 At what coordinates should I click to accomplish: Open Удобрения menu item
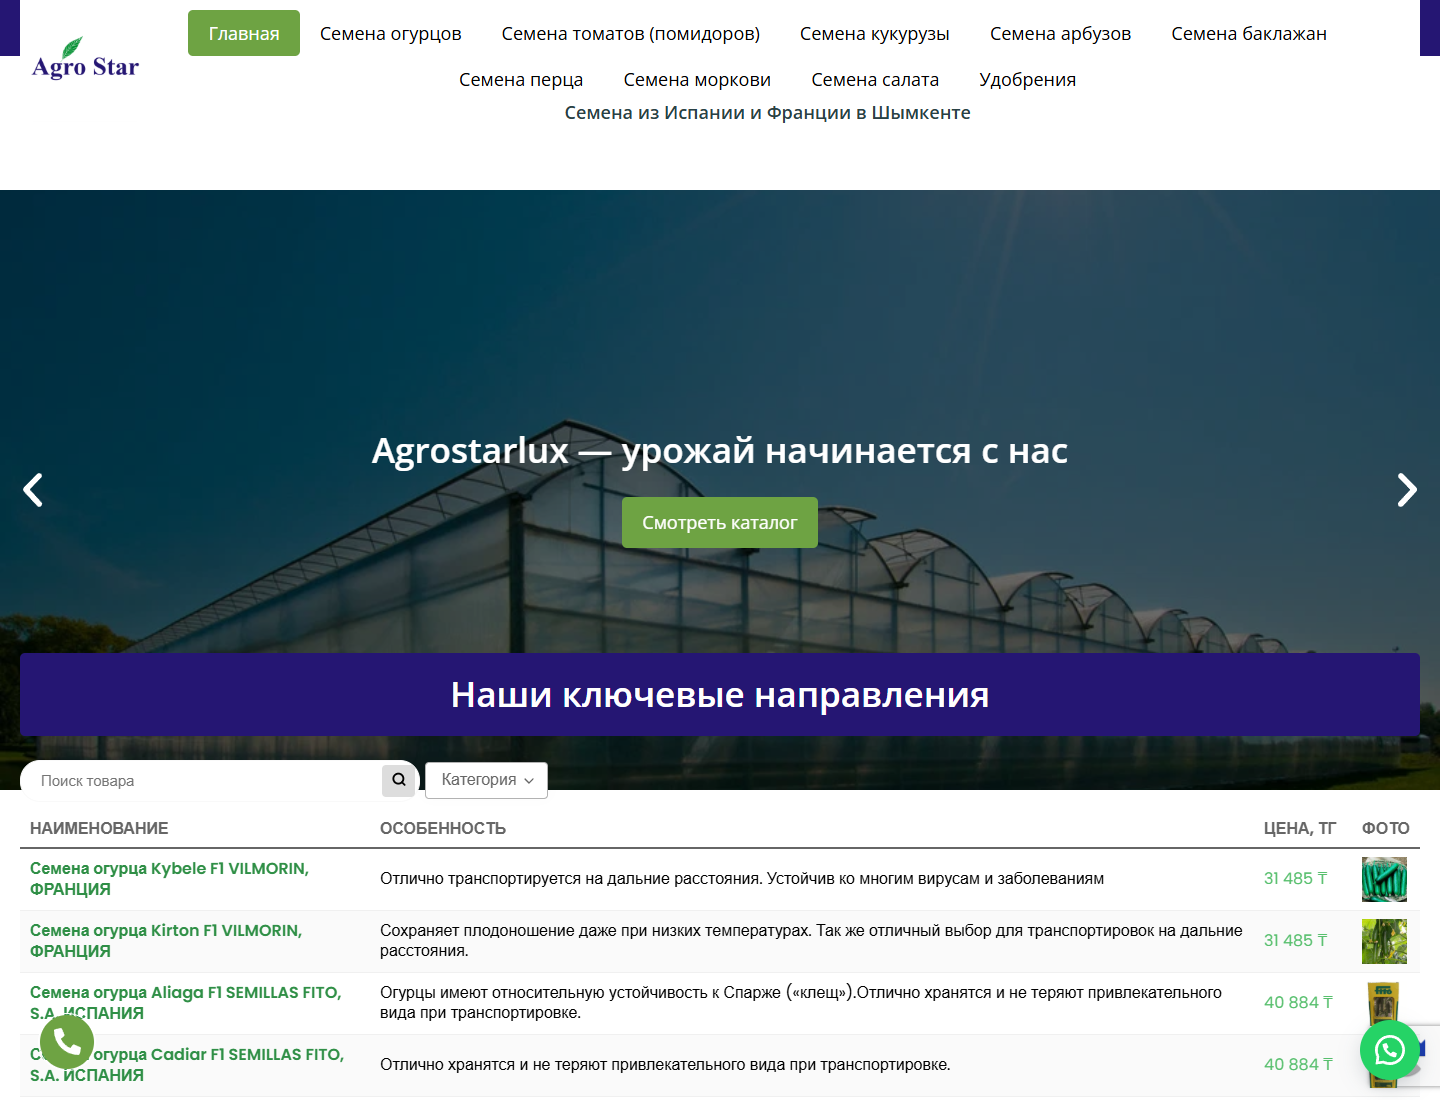[1028, 79]
